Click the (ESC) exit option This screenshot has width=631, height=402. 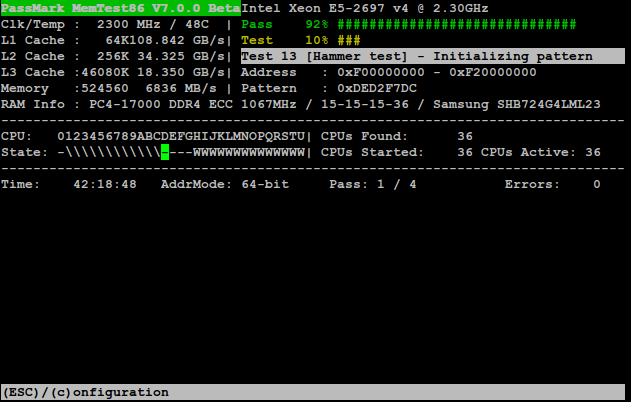point(20,392)
